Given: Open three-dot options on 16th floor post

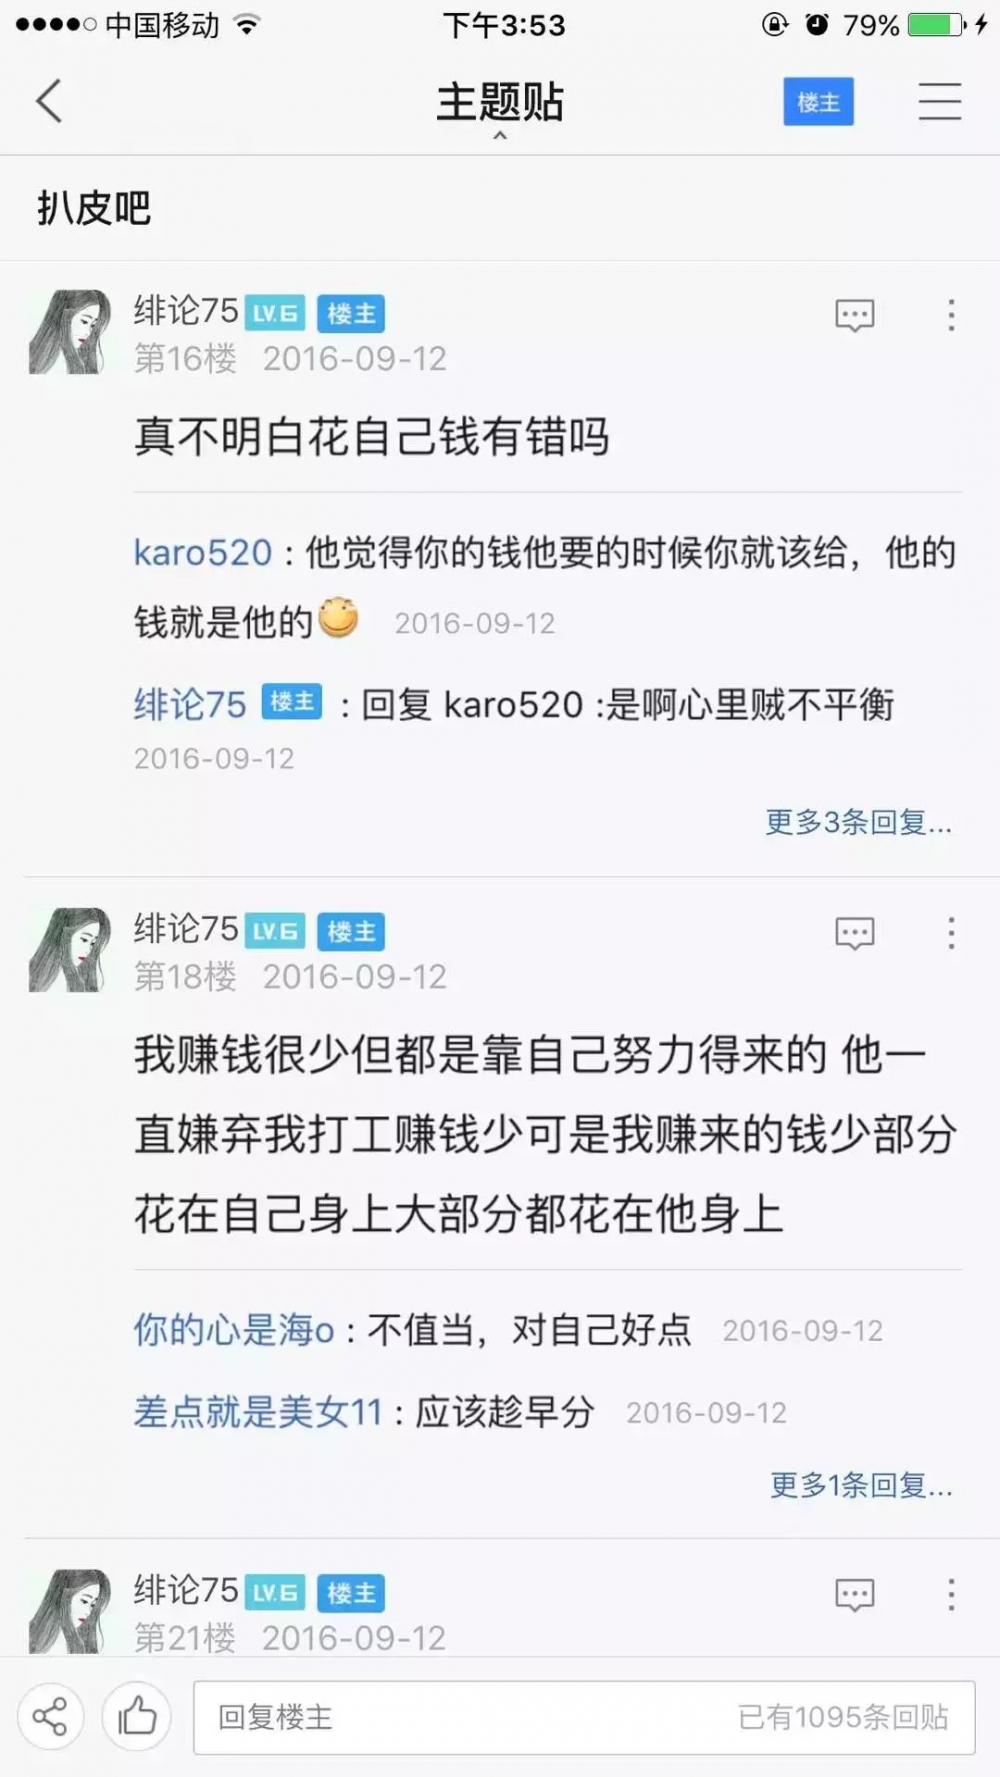Looking at the screenshot, I should coord(951,315).
